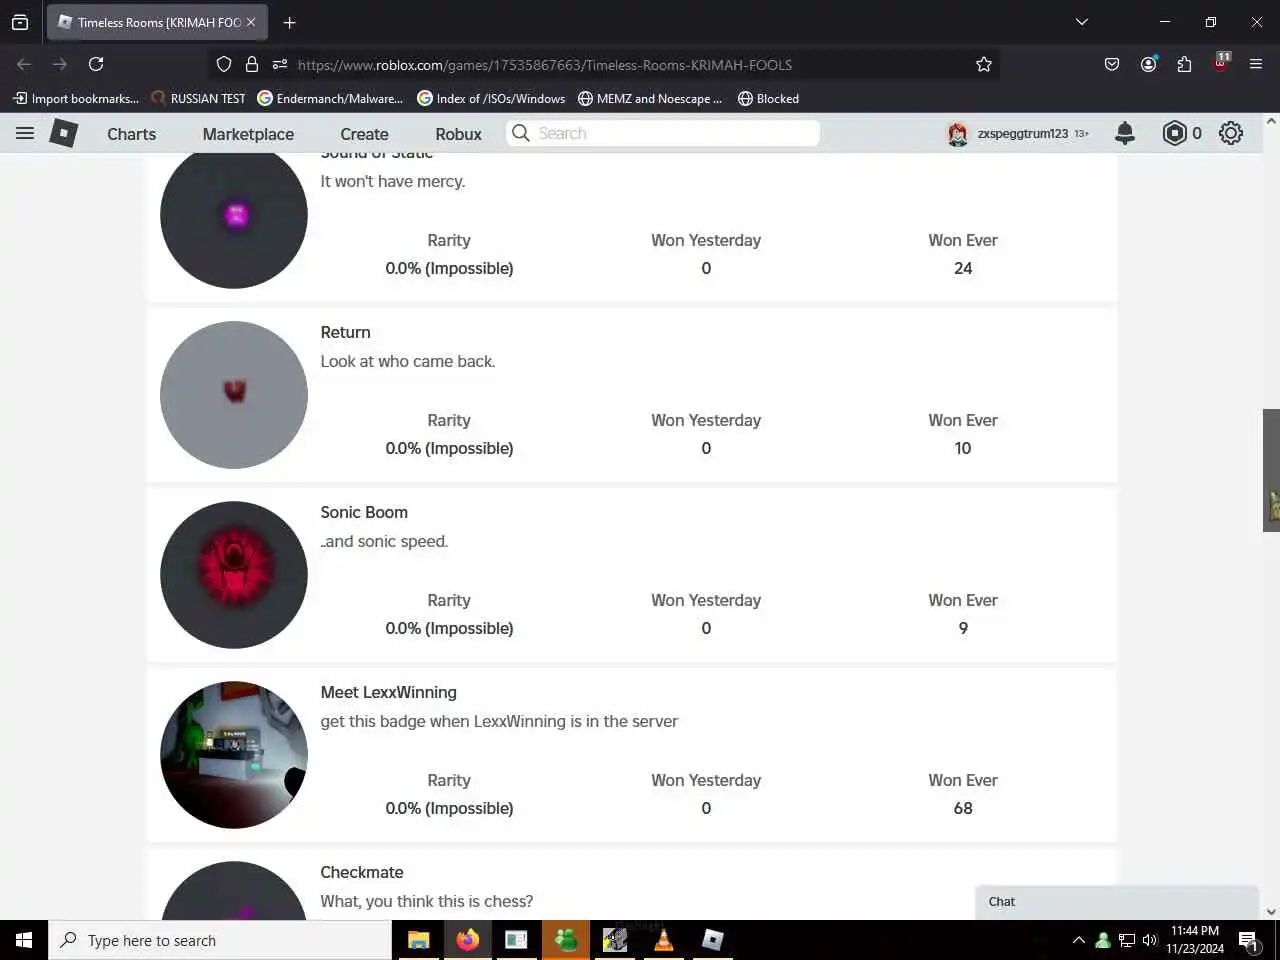
Task: Open Firefox from the taskbar
Action: pyautogui.click(x=467, y=940)
